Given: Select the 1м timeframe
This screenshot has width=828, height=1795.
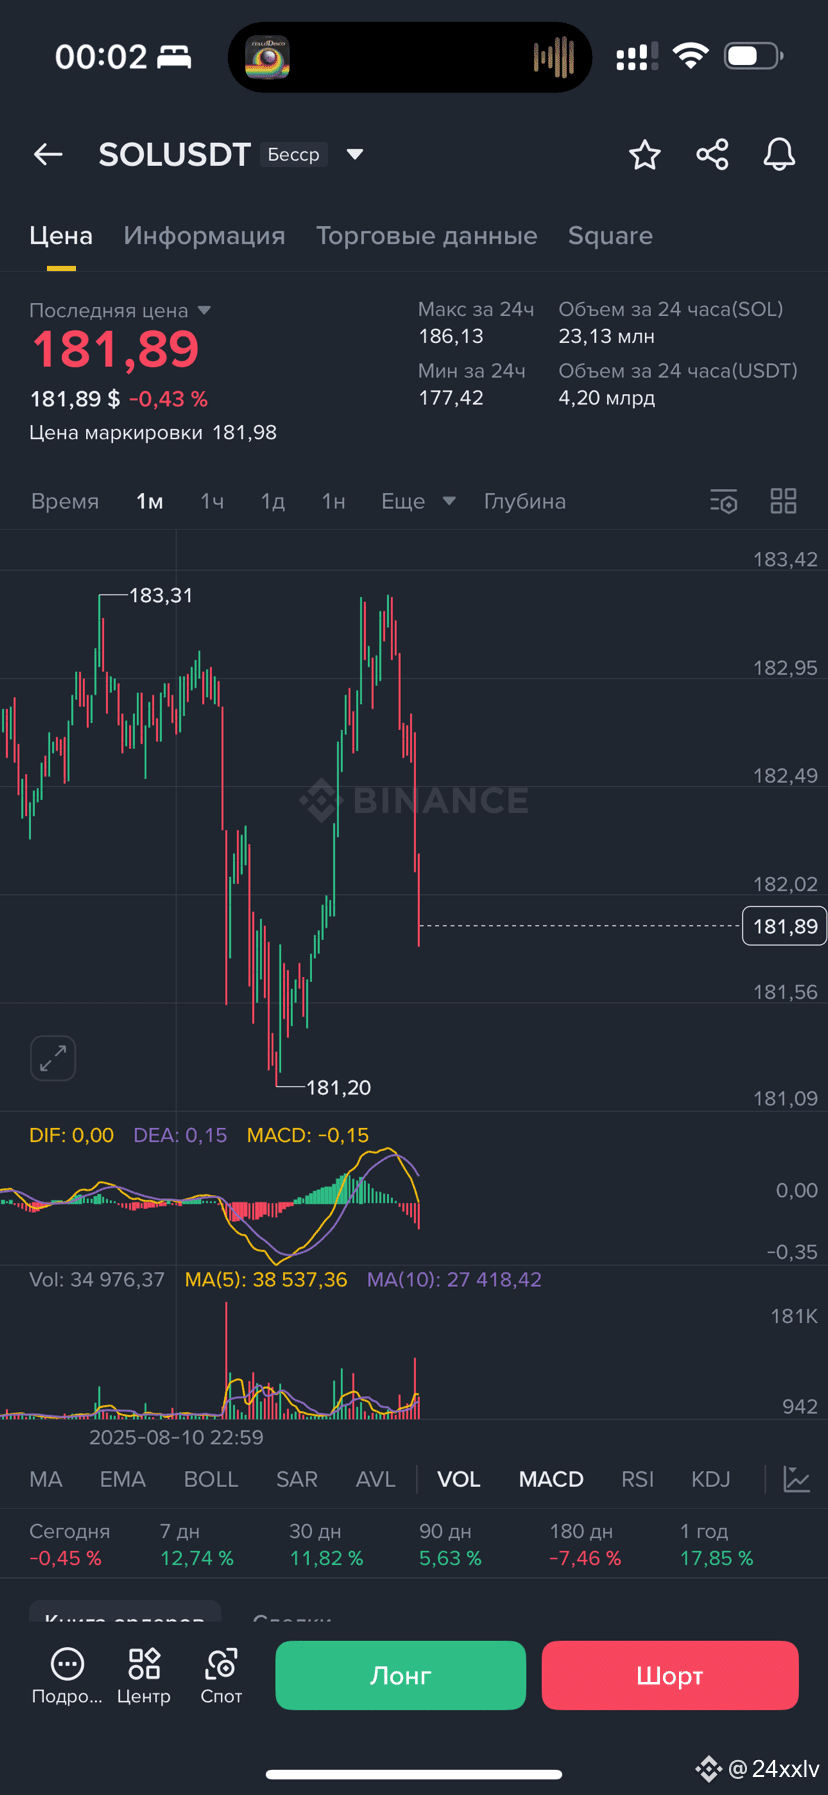Looking at the screenshot, I should point(150,501).
